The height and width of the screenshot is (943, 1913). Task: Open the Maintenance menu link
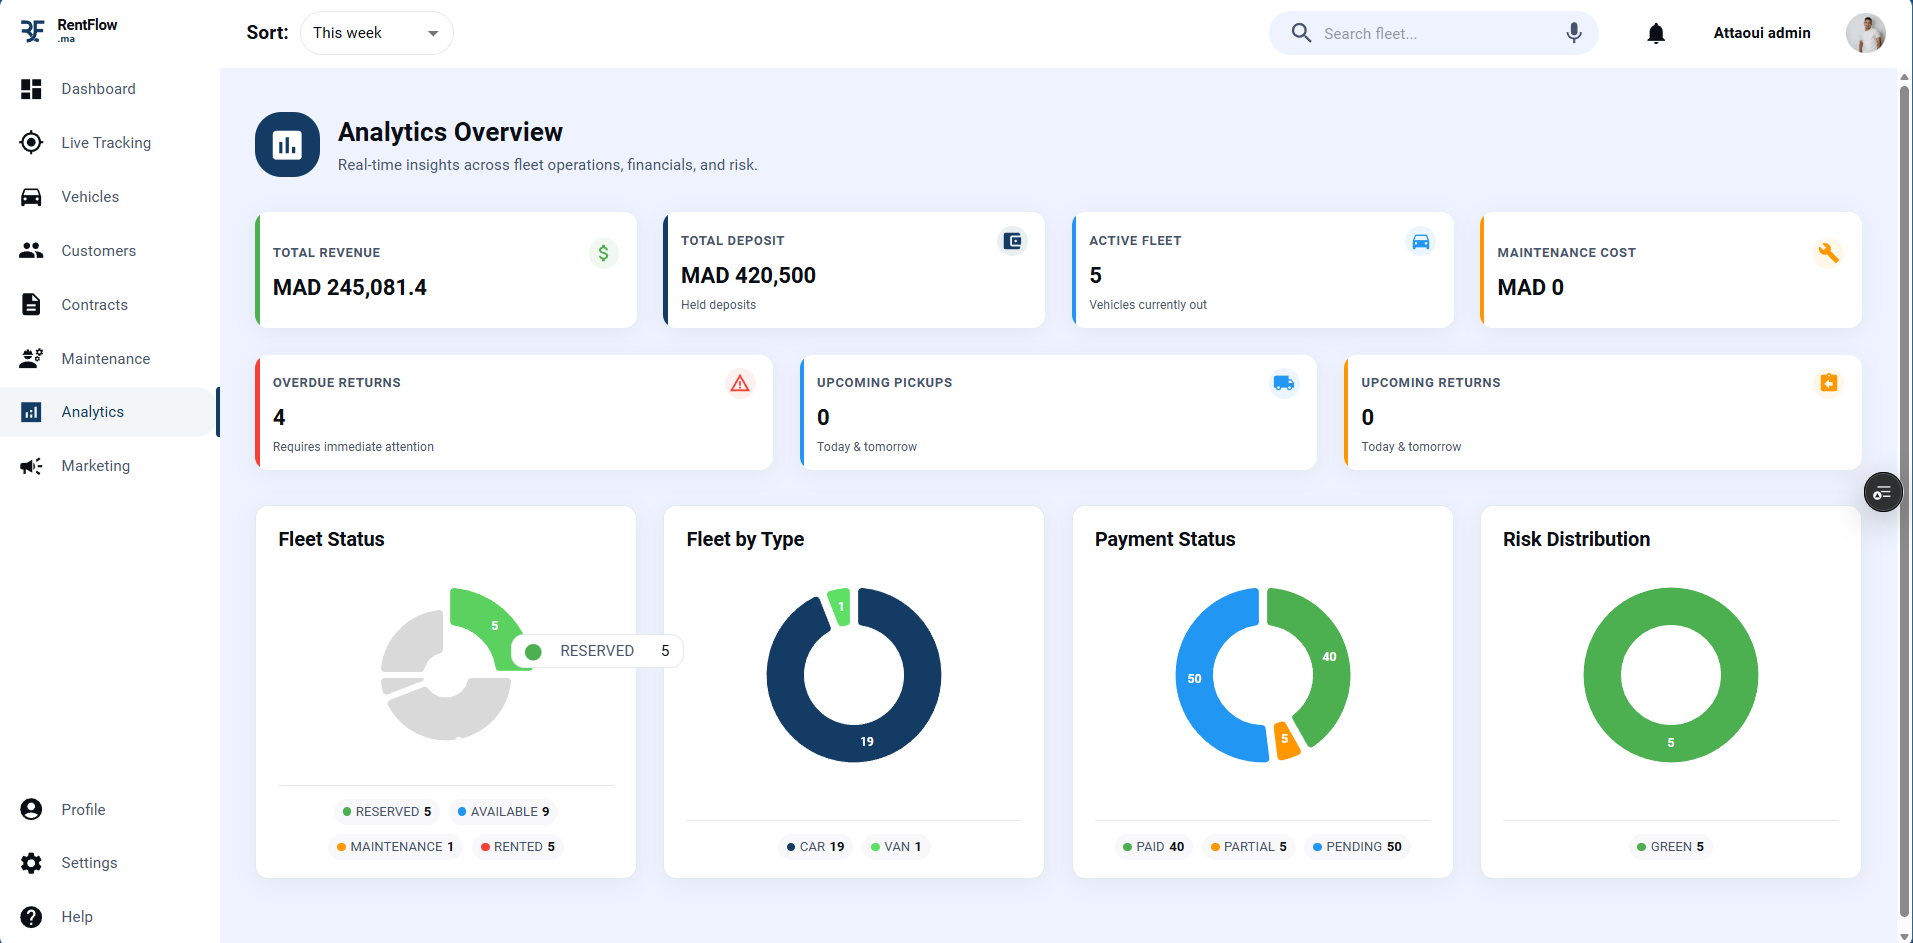pyautogui.click(x=105, y=359)
